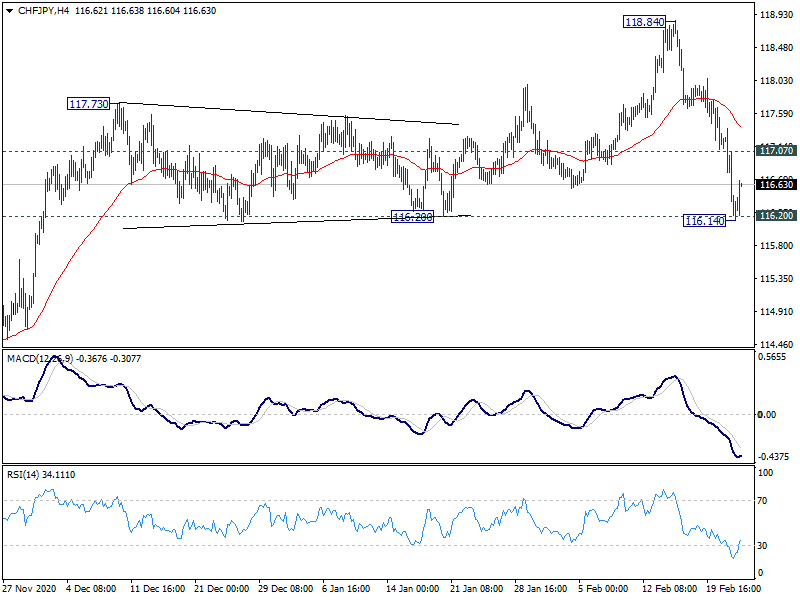Select the 117.070 level tag on price axis
800x600 pixels.
[777, 151]
